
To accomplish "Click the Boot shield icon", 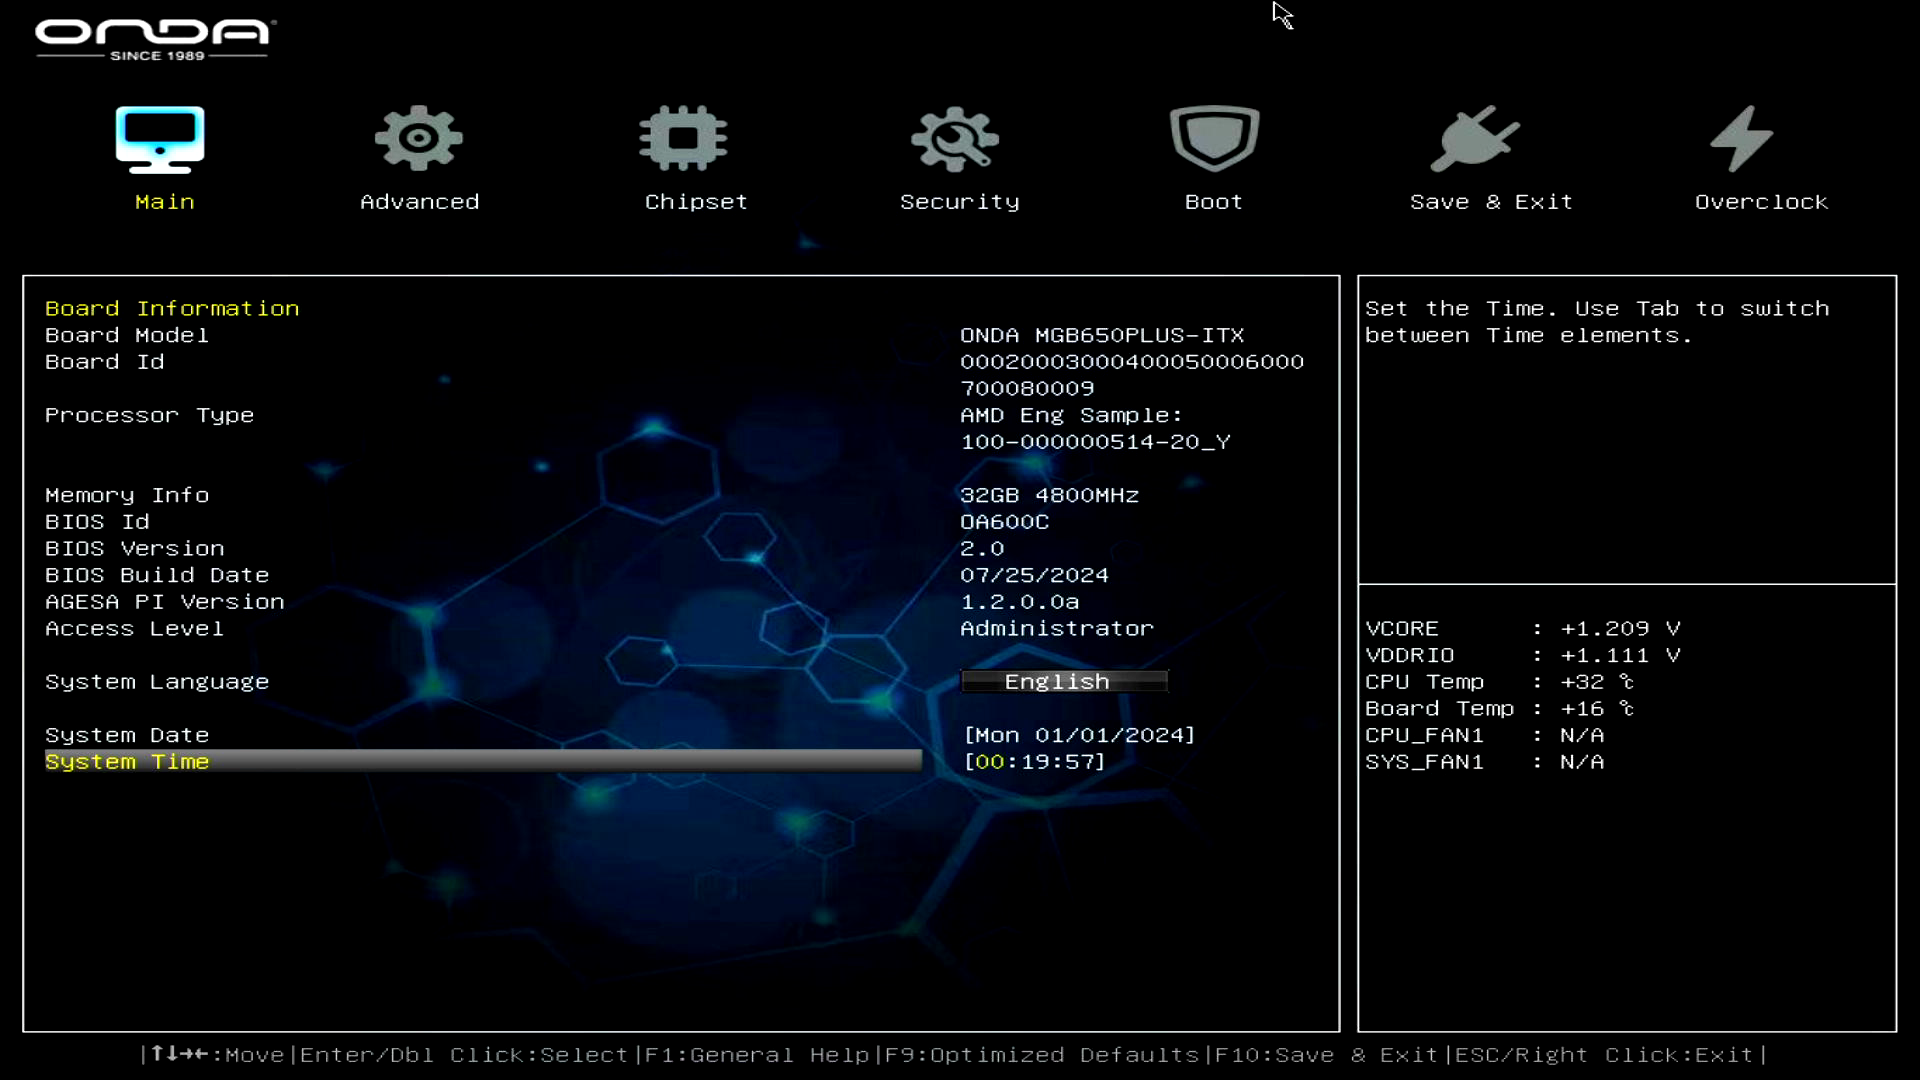I will [1214, 138].
